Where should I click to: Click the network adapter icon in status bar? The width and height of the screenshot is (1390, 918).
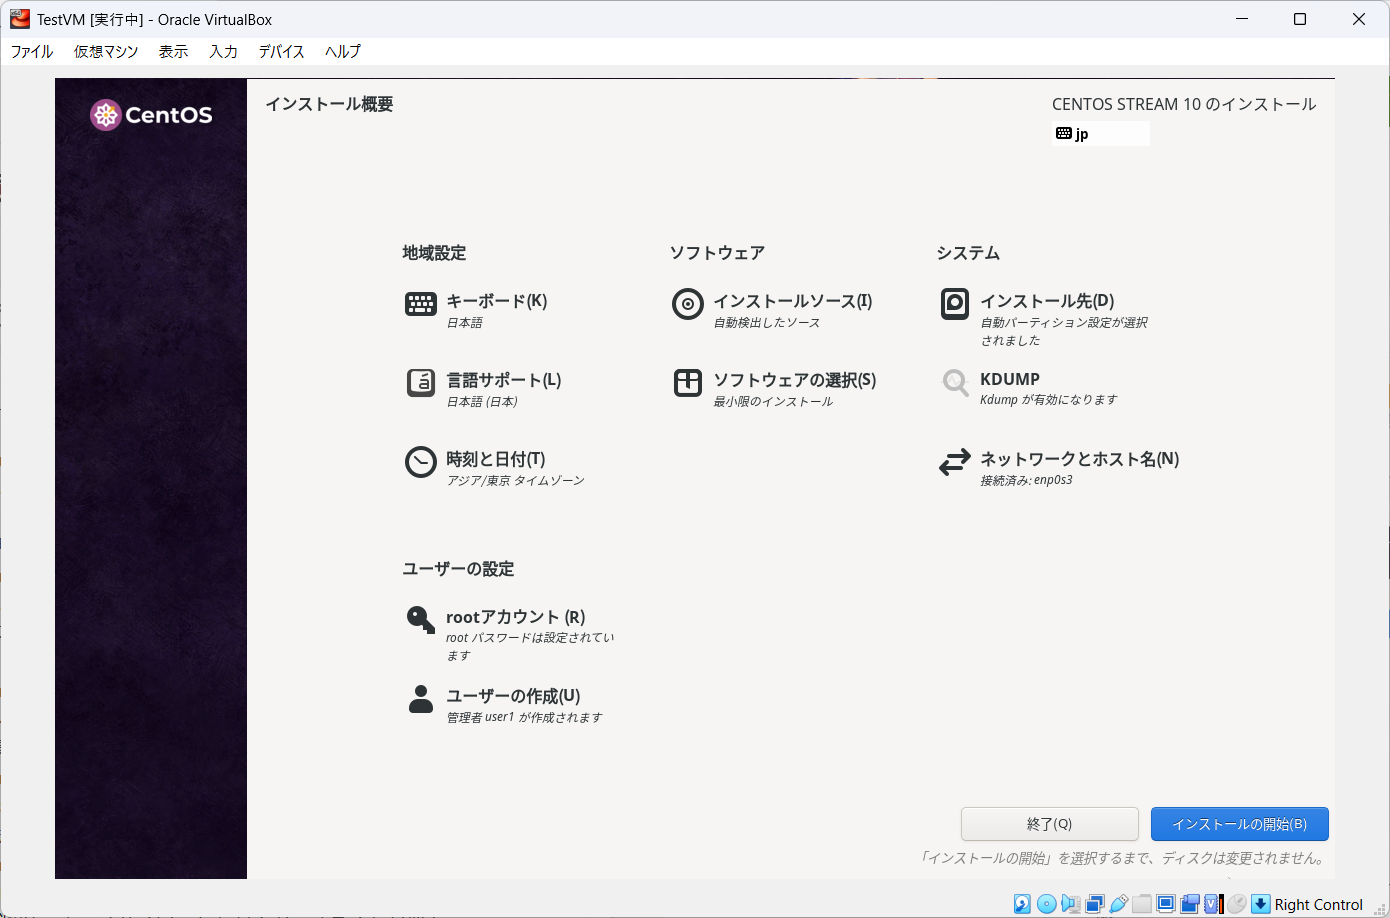coord(1095,904)
